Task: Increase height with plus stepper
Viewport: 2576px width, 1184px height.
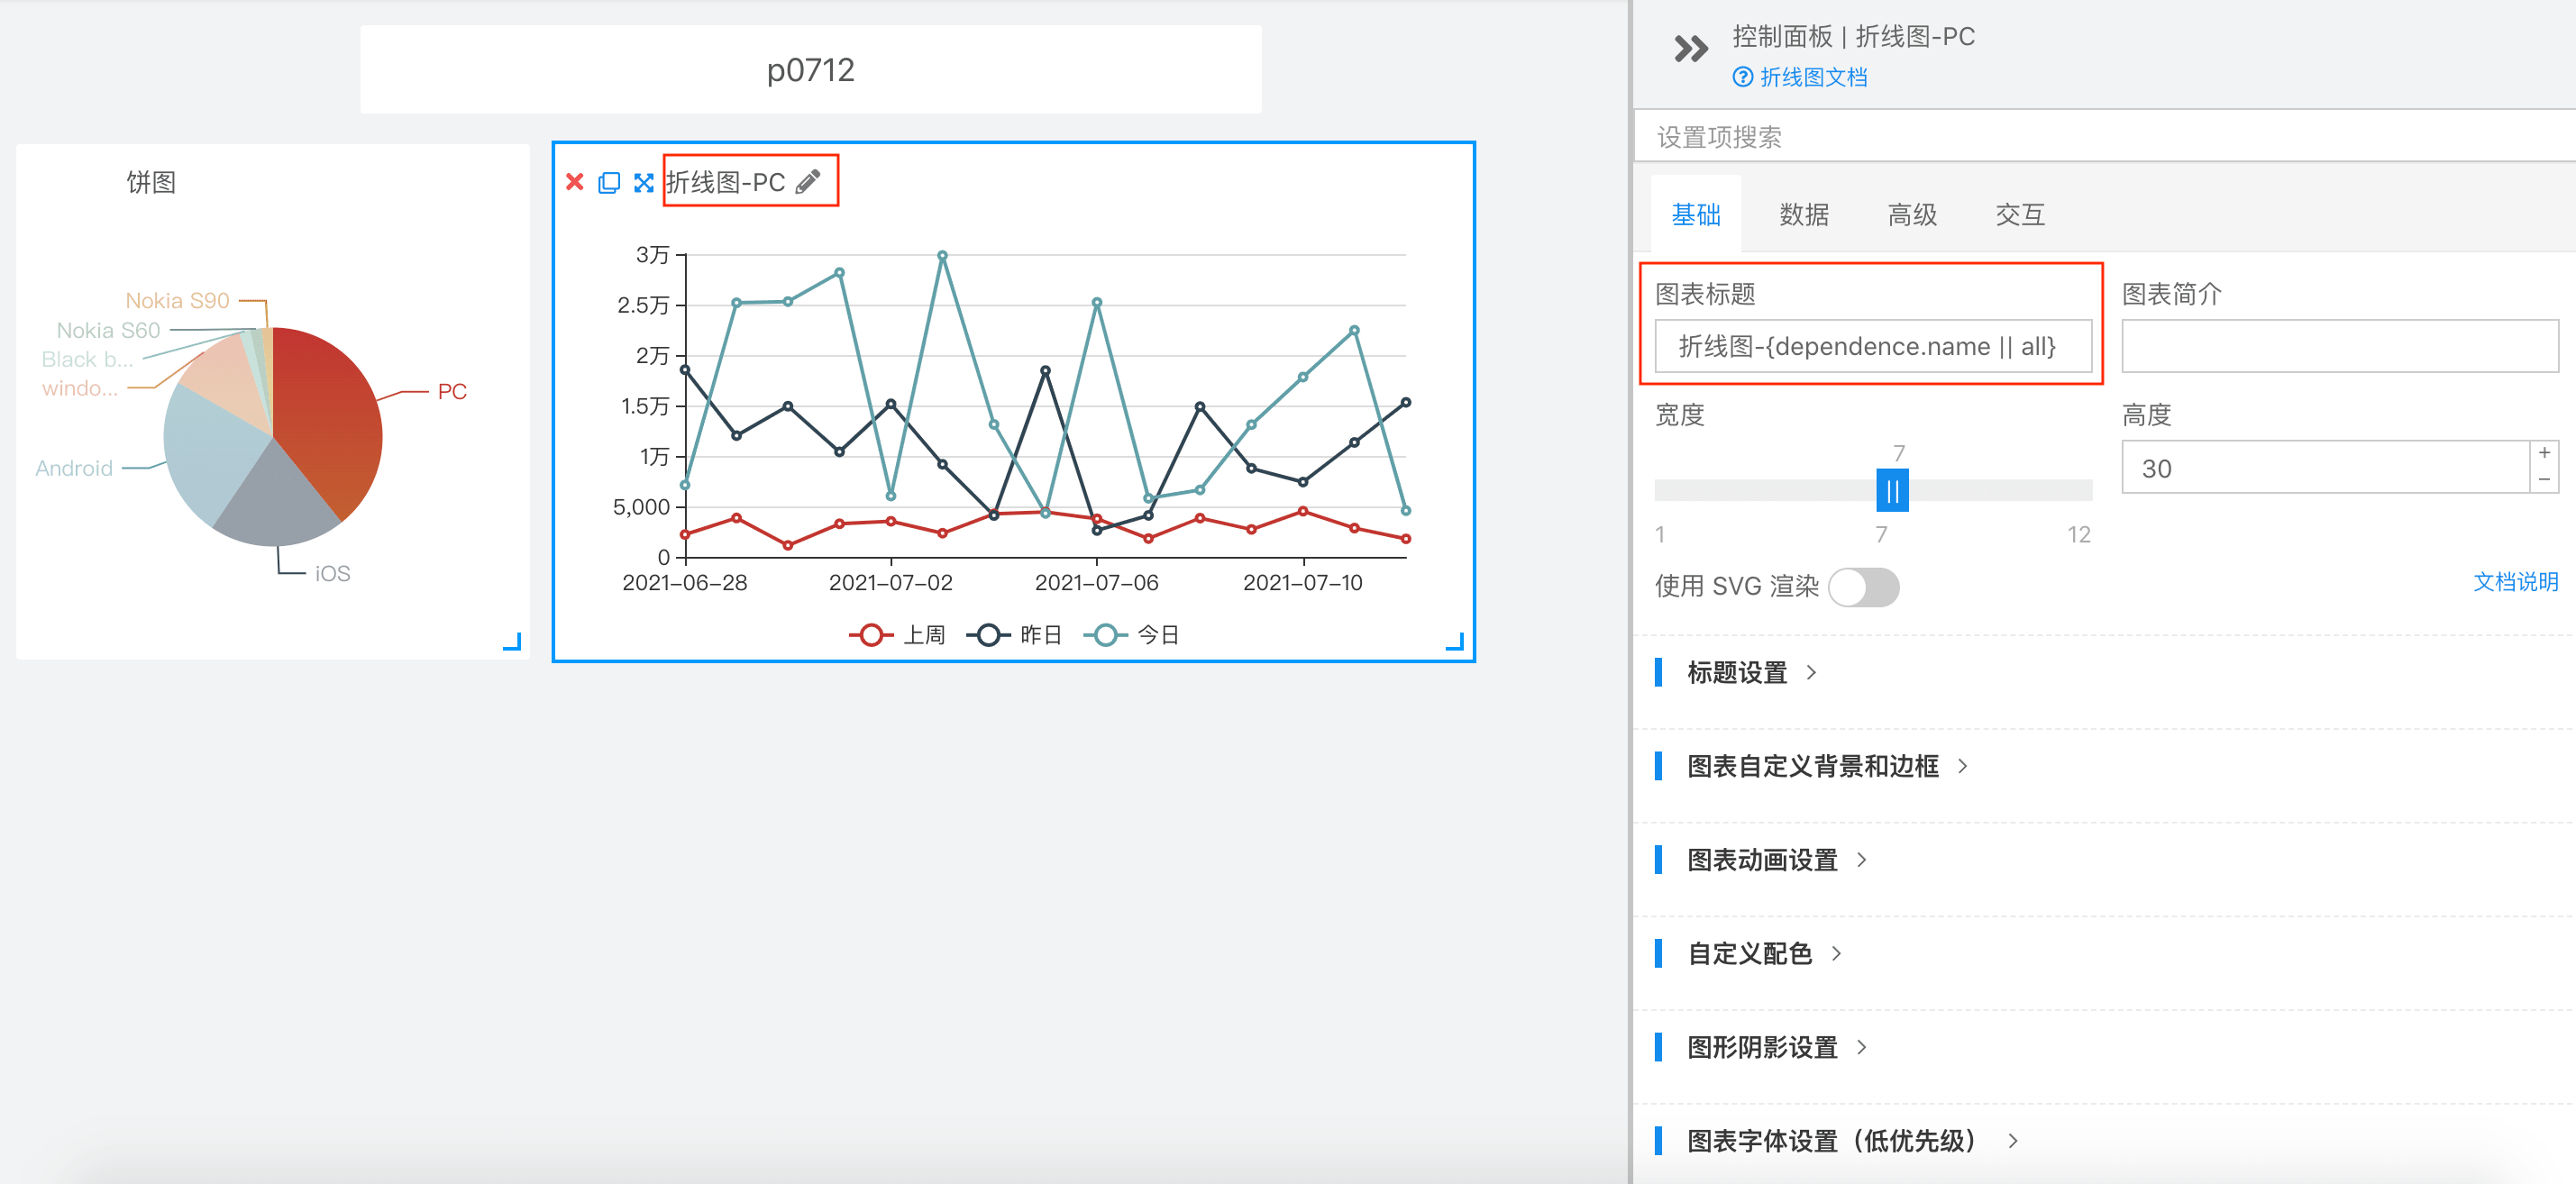Action: tap(2544, 453)
